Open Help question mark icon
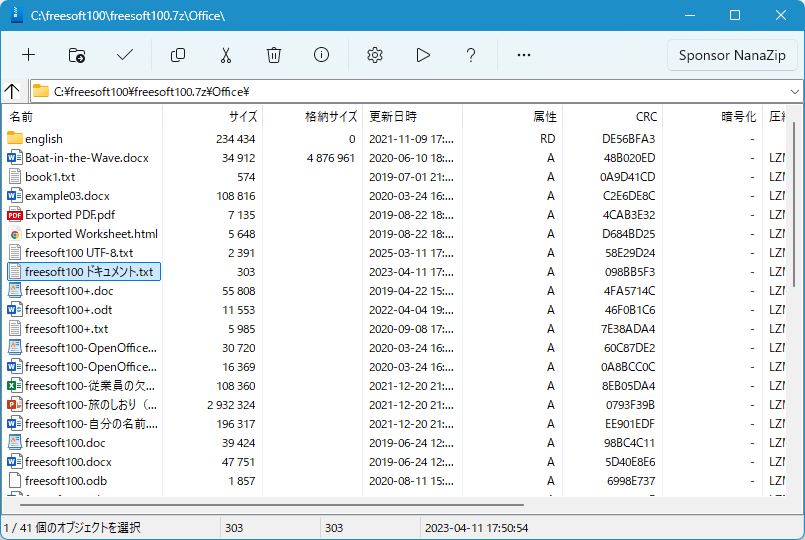Viewport: 805px width, 540px height. [x=471, y=55]
